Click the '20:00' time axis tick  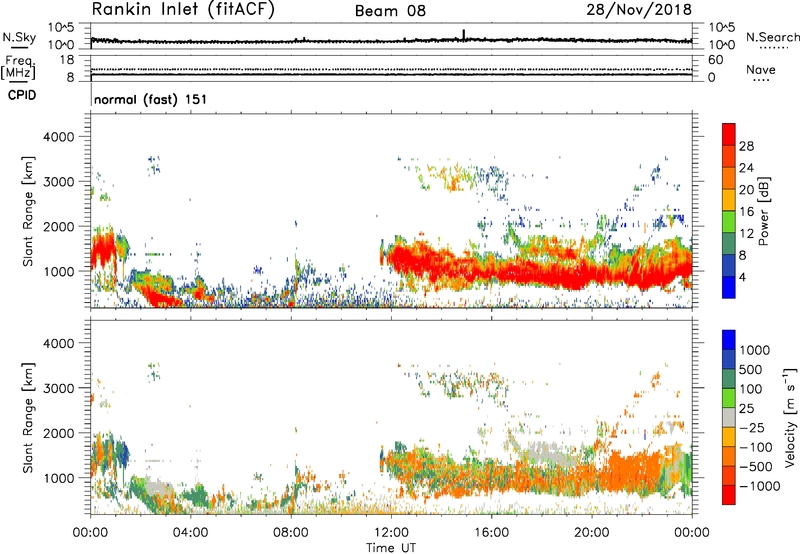[591, 533]
